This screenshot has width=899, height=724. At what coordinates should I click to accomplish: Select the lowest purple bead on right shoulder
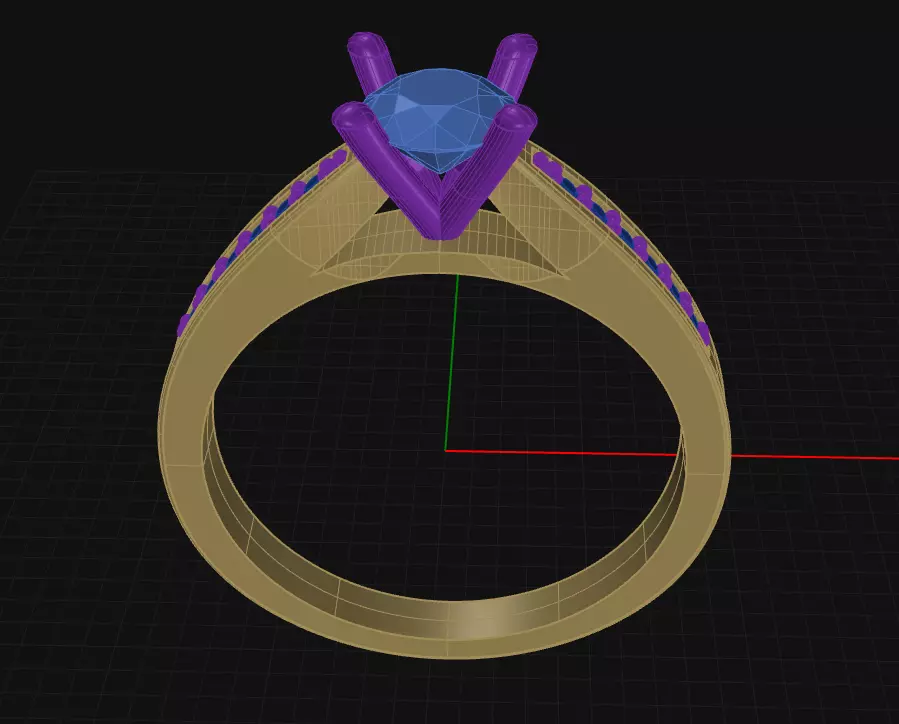(705, 334)
